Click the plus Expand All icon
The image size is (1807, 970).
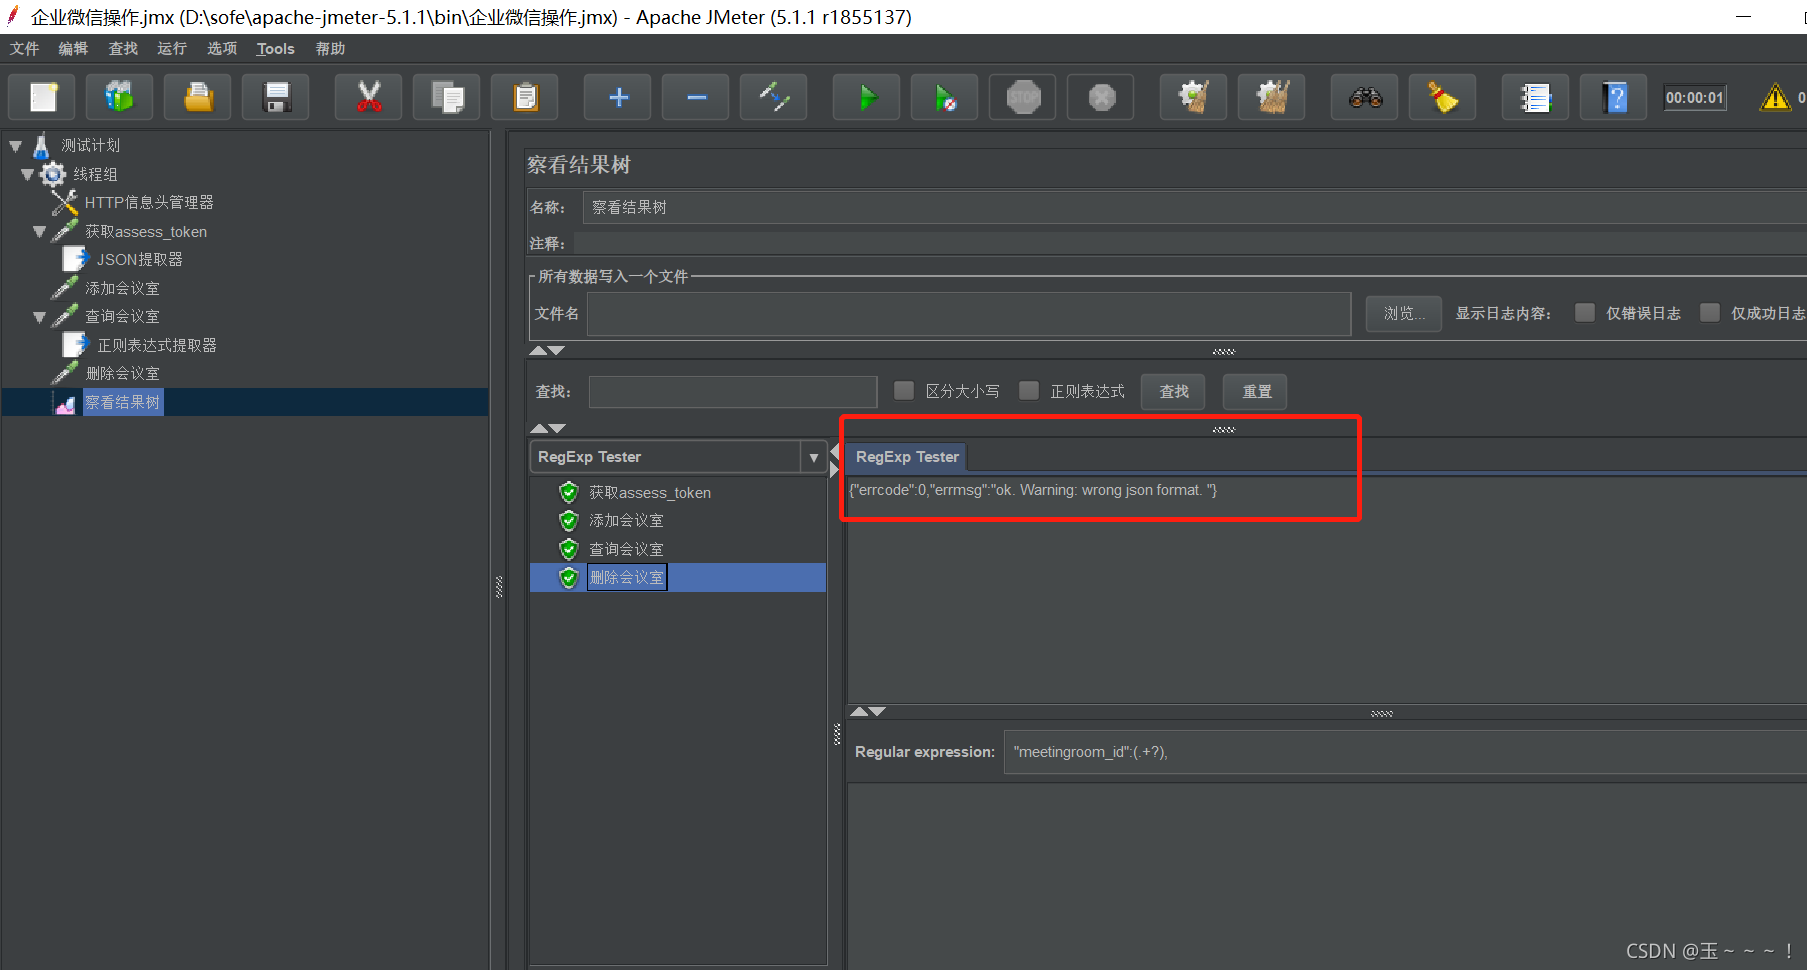click(618, 97)
